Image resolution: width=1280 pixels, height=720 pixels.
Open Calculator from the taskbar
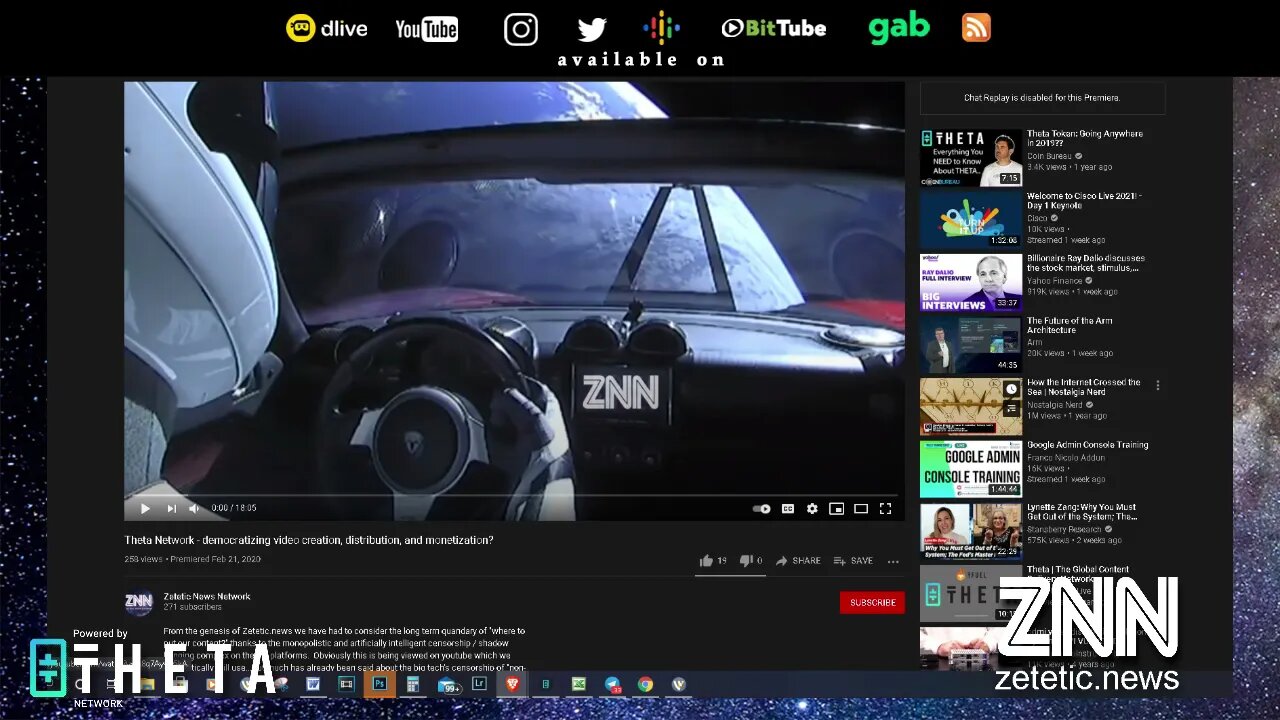click(412, 684)
